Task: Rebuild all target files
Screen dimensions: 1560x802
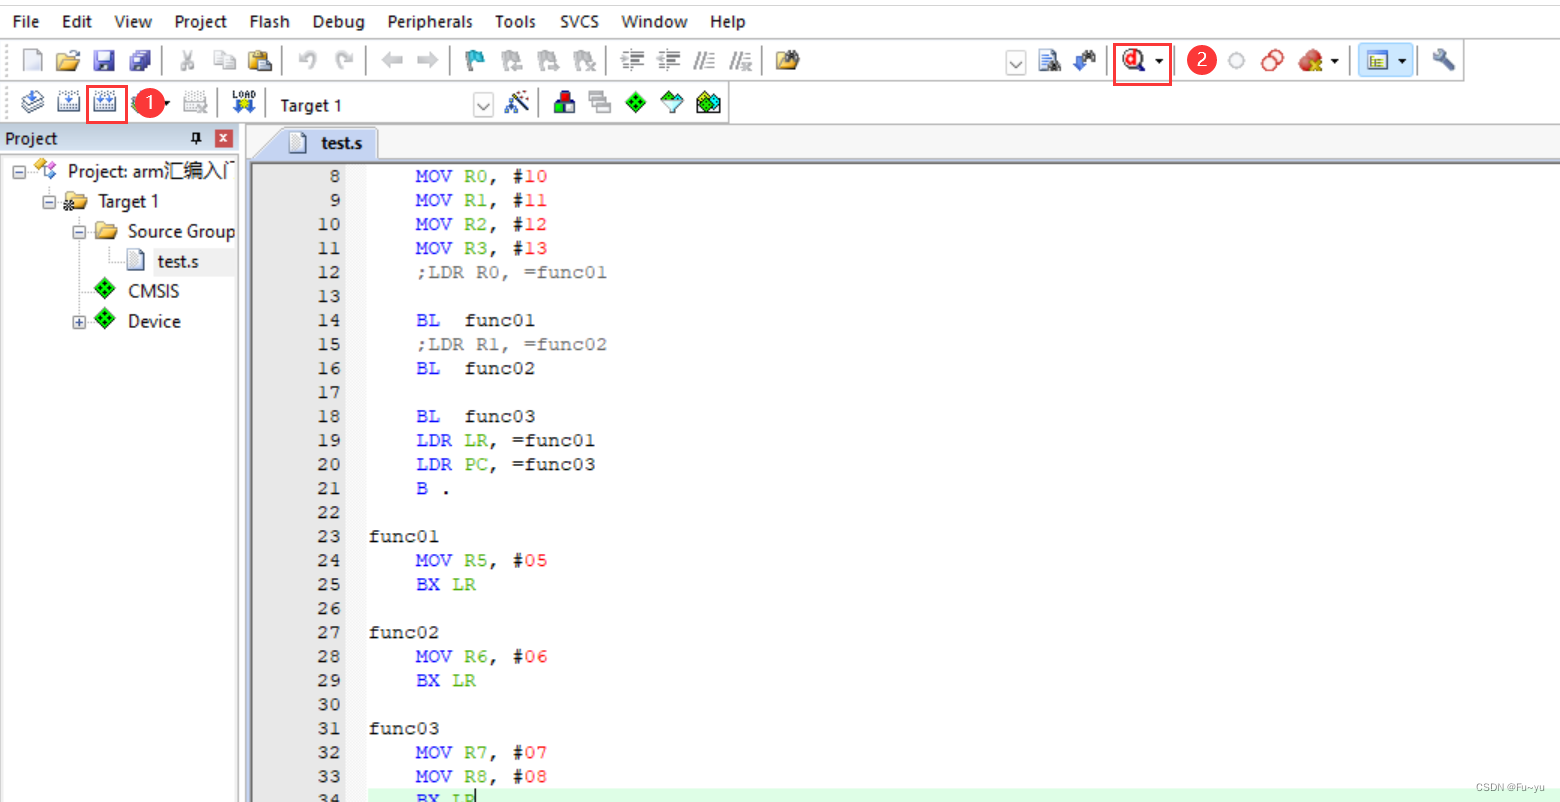Action: [x=105, y=102]
